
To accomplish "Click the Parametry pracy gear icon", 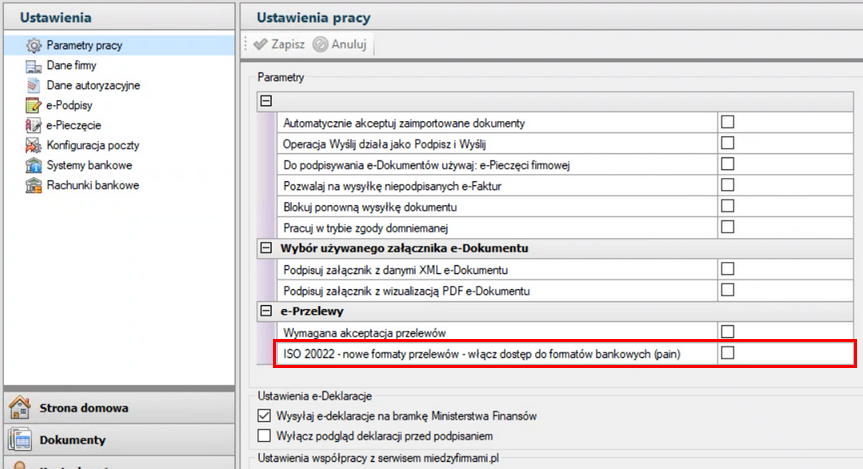I will coord(33,46).
